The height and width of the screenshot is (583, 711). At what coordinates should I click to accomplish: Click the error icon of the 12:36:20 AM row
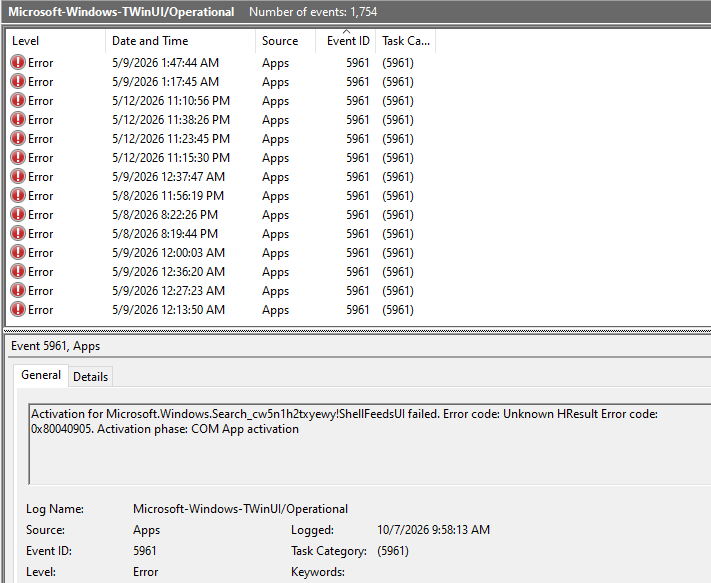[x=18, y=272]
